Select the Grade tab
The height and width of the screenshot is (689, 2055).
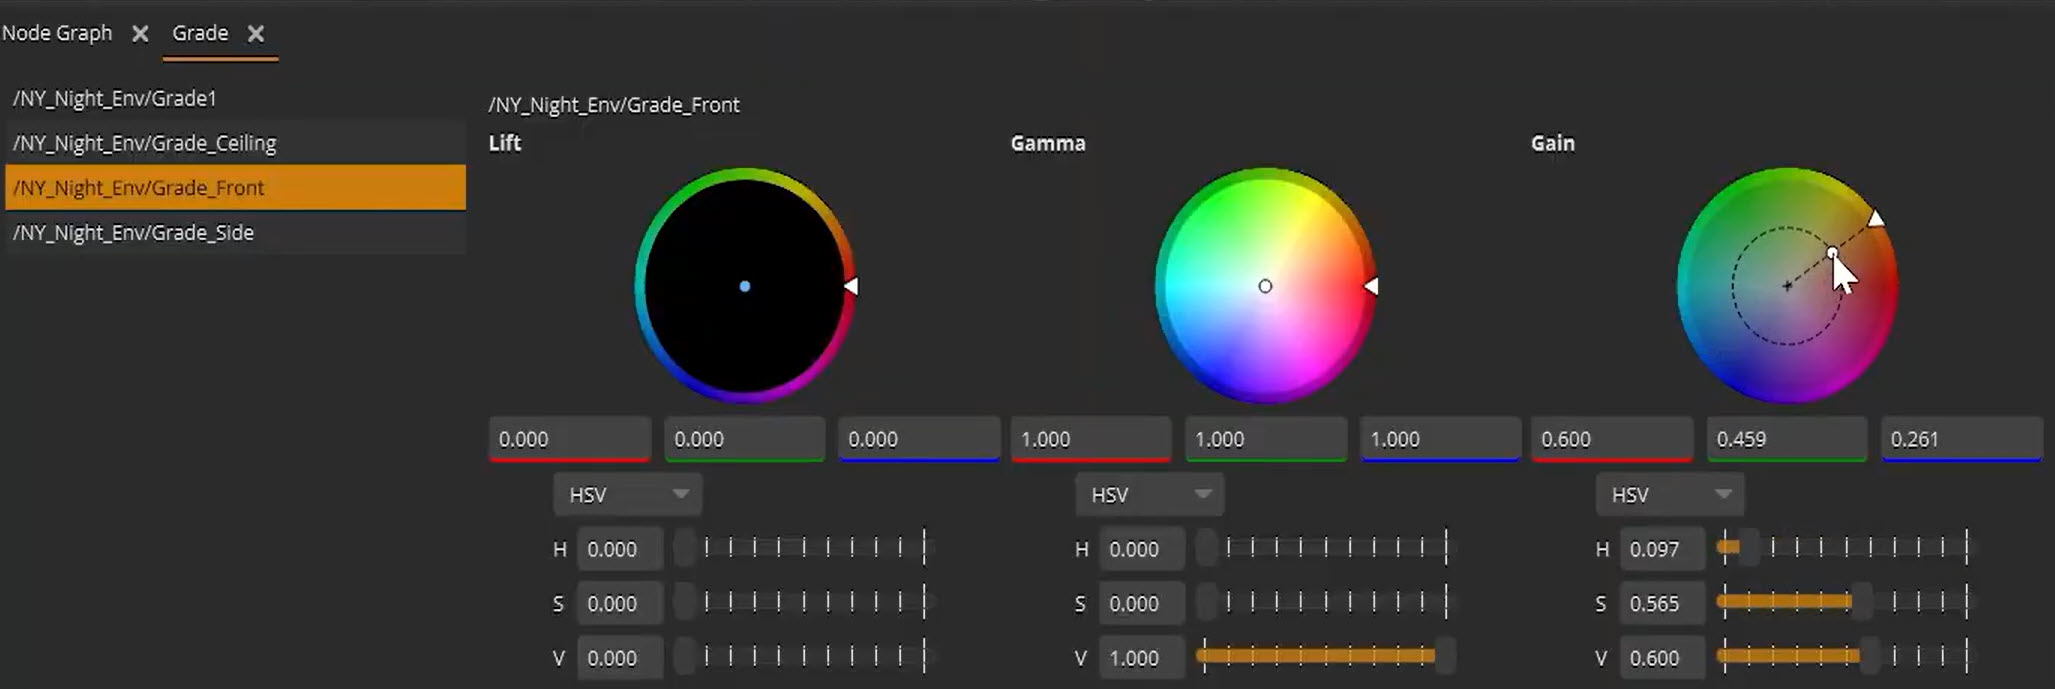click(200, 33)
